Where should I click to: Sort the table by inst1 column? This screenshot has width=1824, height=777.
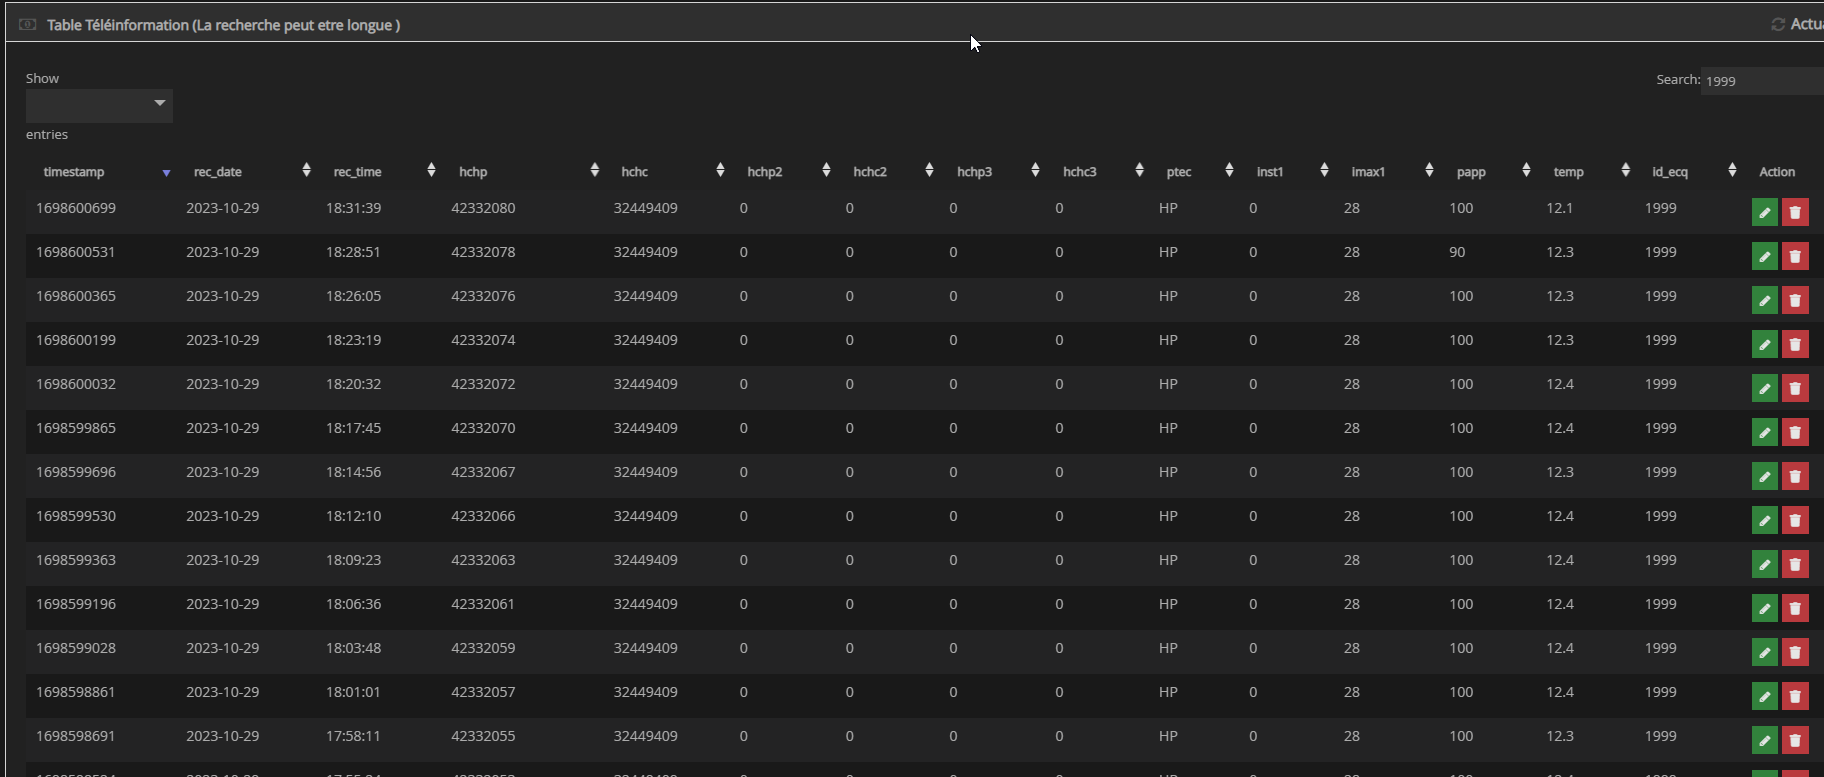pyautogui.click(x=1288, y=172)
